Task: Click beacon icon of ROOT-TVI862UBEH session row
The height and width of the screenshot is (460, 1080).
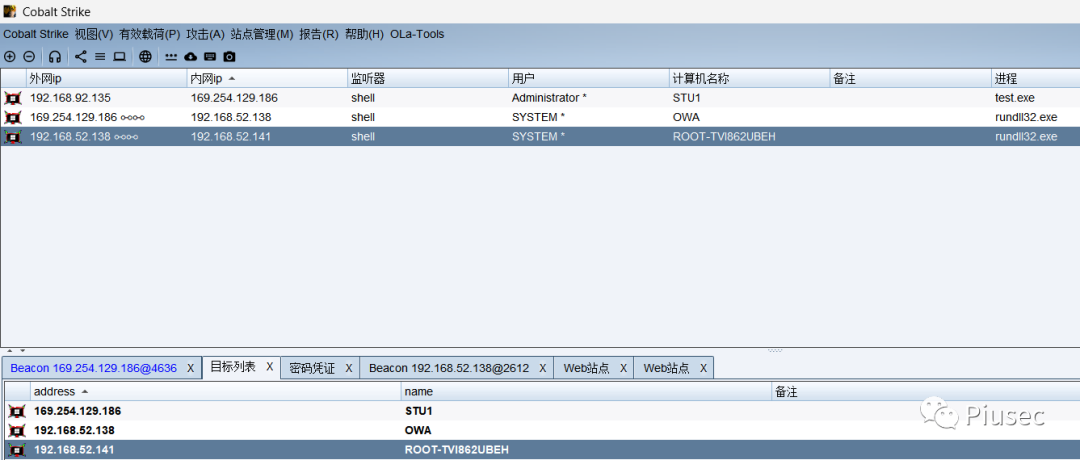Action: tap(13, 136)
